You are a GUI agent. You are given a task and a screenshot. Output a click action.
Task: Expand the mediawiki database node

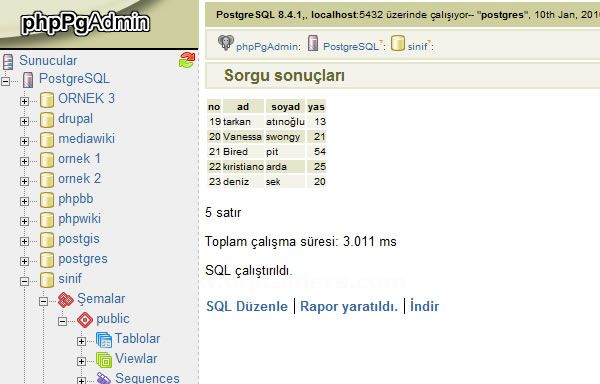pyautogui.click(x=24, y=141)
